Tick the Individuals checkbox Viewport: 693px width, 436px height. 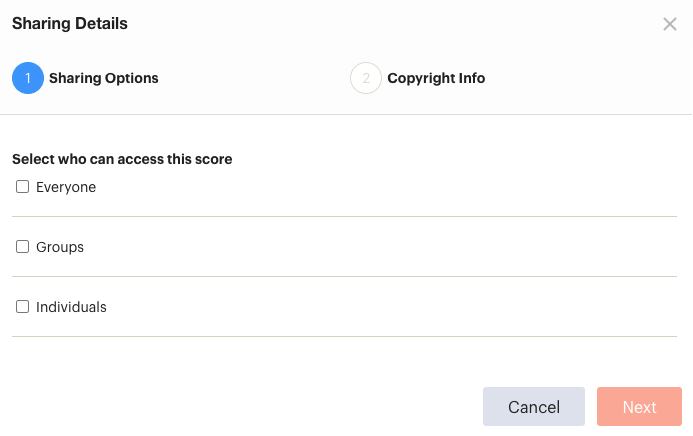pyautogui.click(x=23, y=307)
